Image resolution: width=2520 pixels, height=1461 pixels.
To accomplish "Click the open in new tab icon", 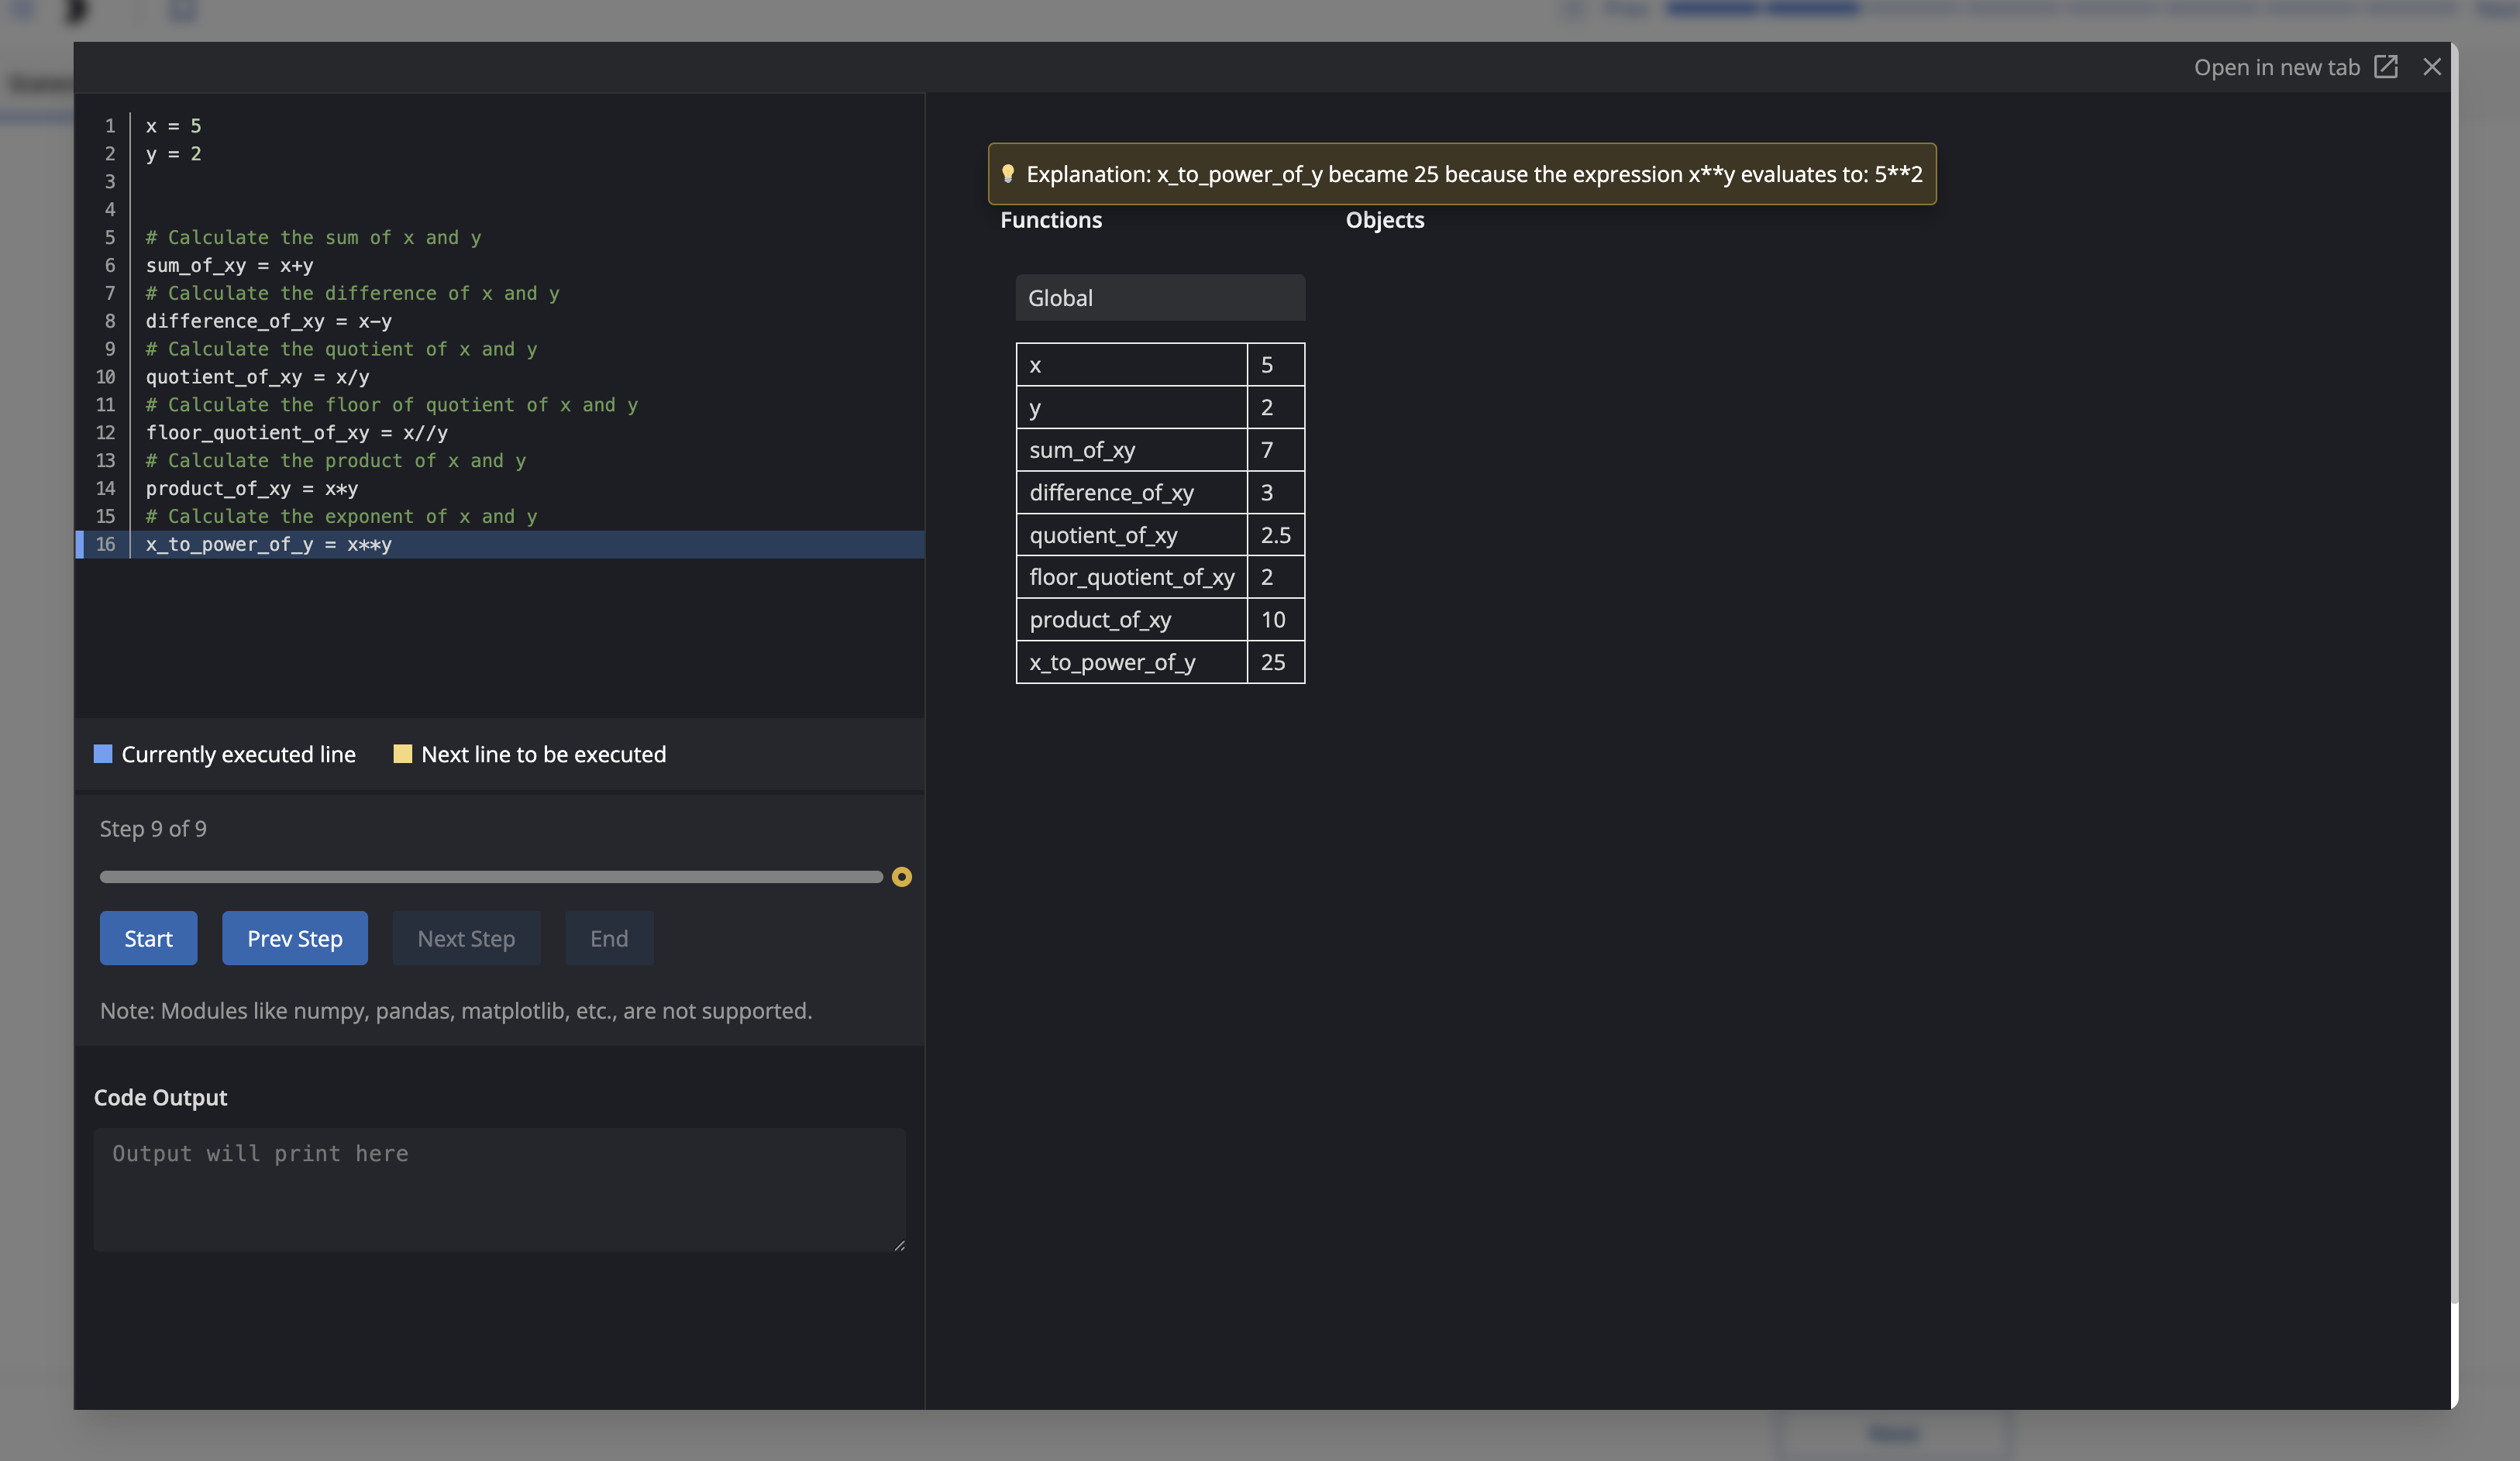I will pos(2386,67).
